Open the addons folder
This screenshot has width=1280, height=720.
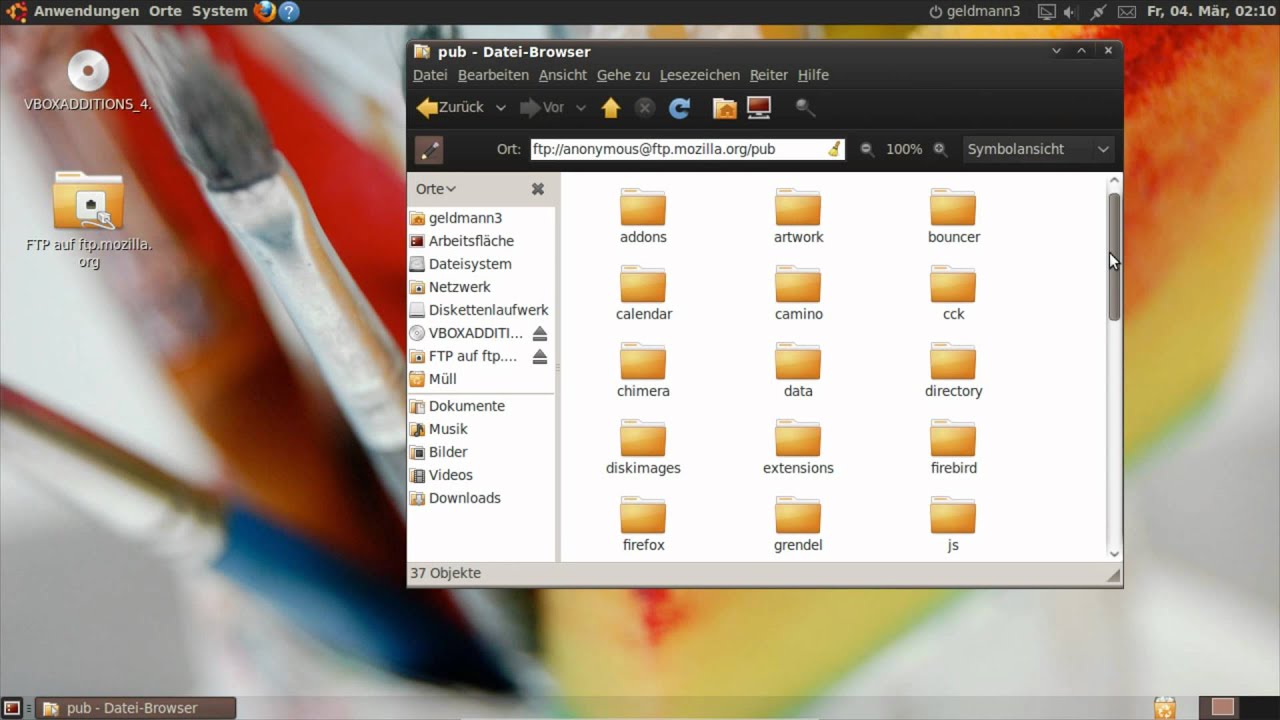643,216
